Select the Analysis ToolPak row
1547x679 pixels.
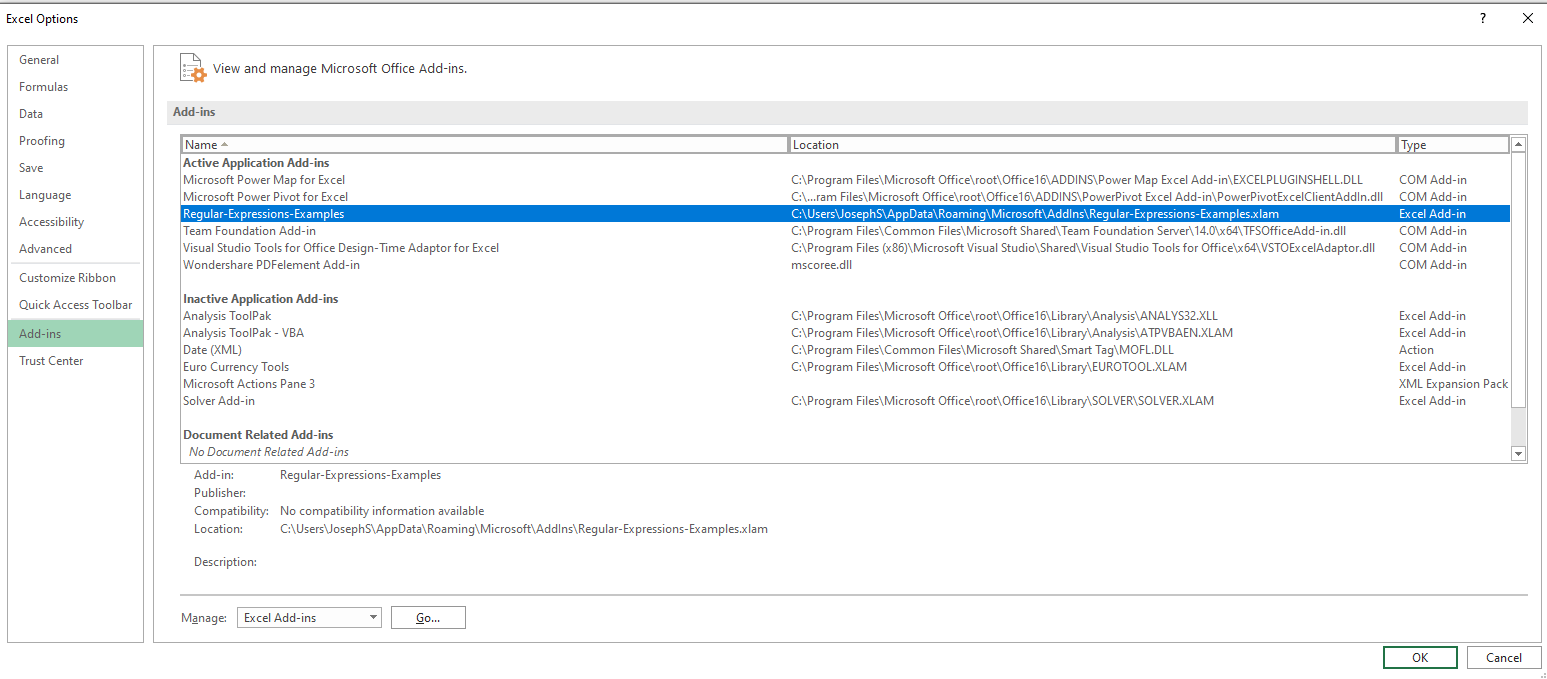[845, 316]
